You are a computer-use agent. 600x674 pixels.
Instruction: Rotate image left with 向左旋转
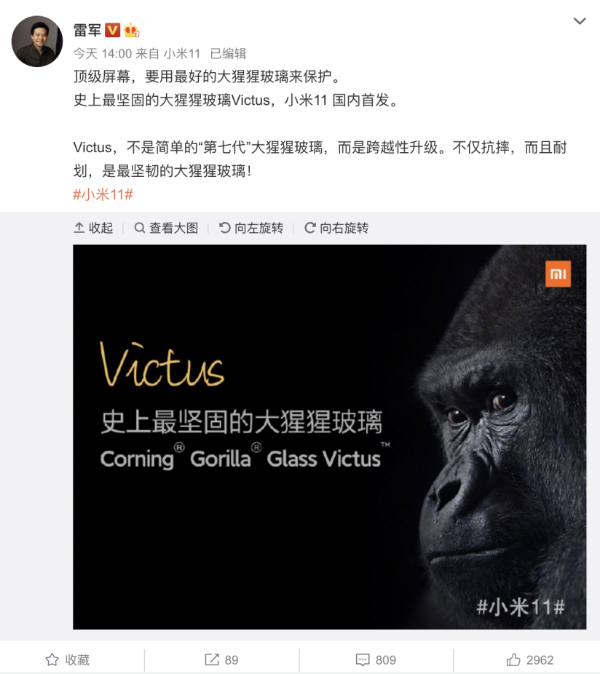pos(251,228)
